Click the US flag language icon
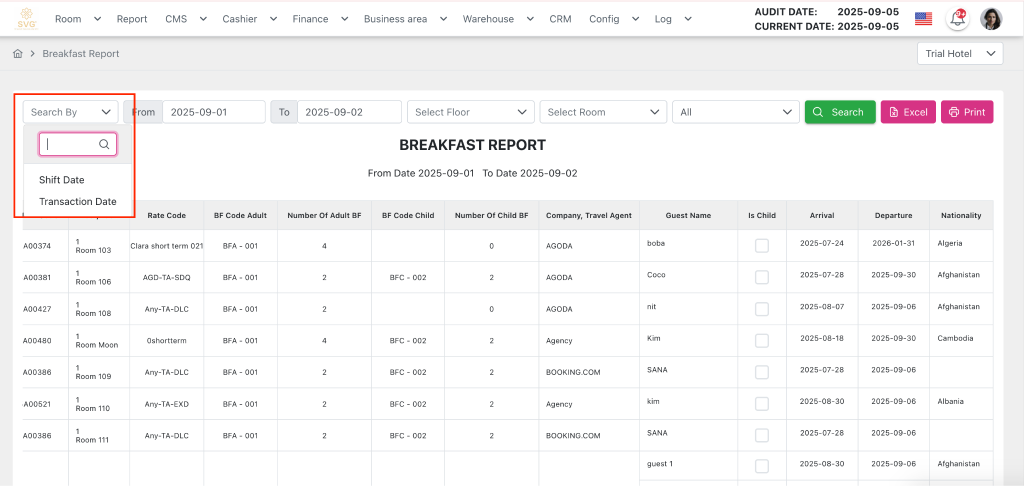Image resolution: width=1024 pixels, height=486 pixels. [923, 19]
